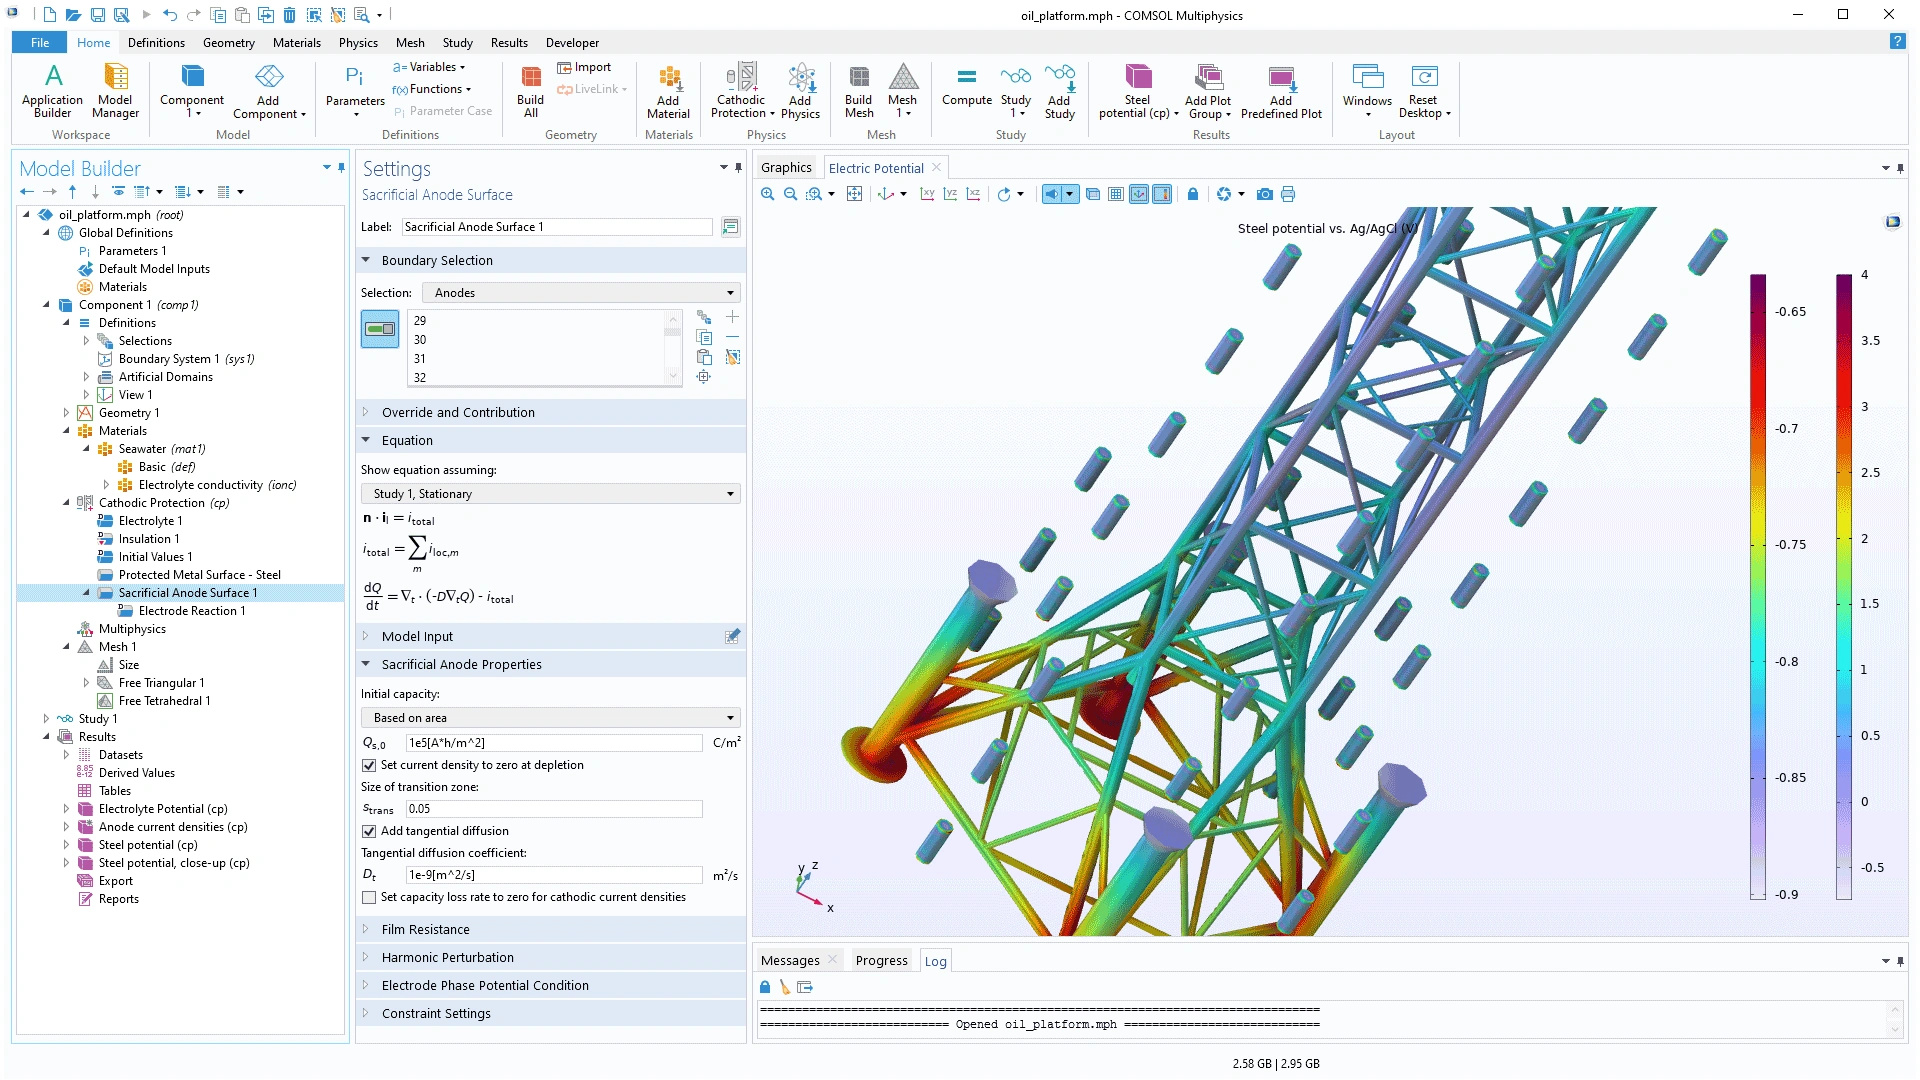Click the boundary selection list scrollbar

click(673, 348)
